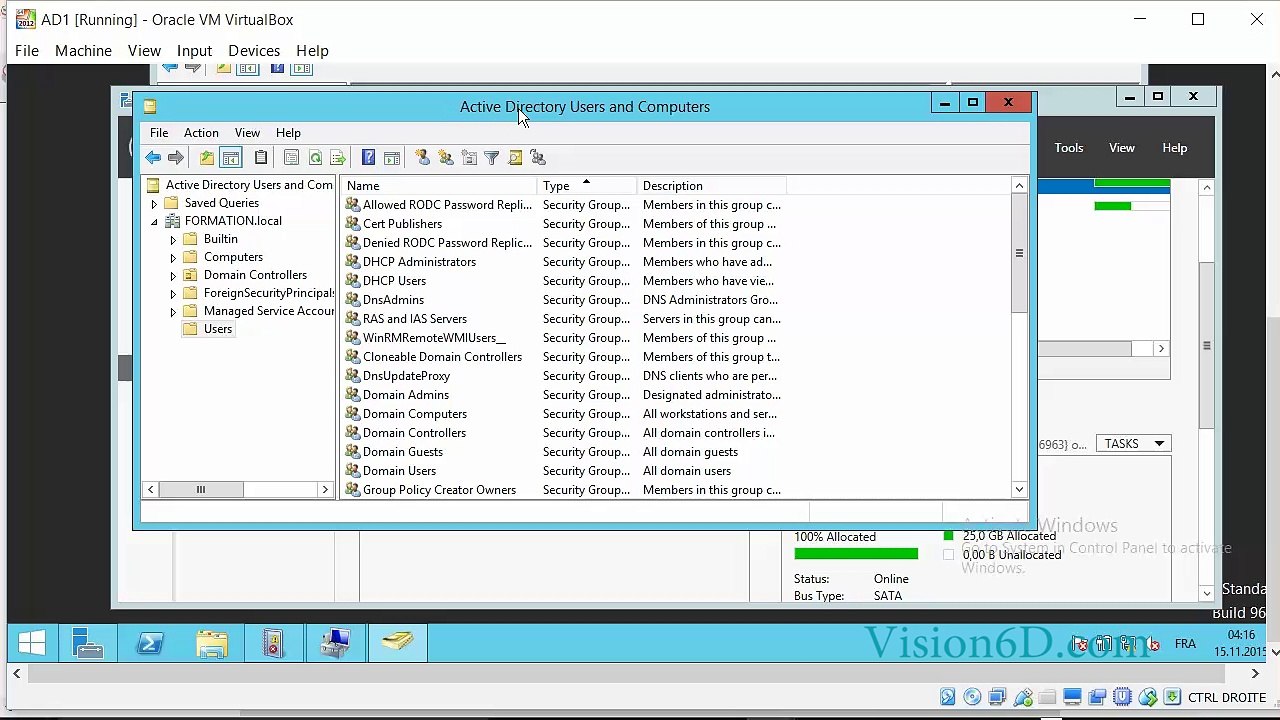Click the Active Directory taskbar icon
1280x720 pixels.
397,644
